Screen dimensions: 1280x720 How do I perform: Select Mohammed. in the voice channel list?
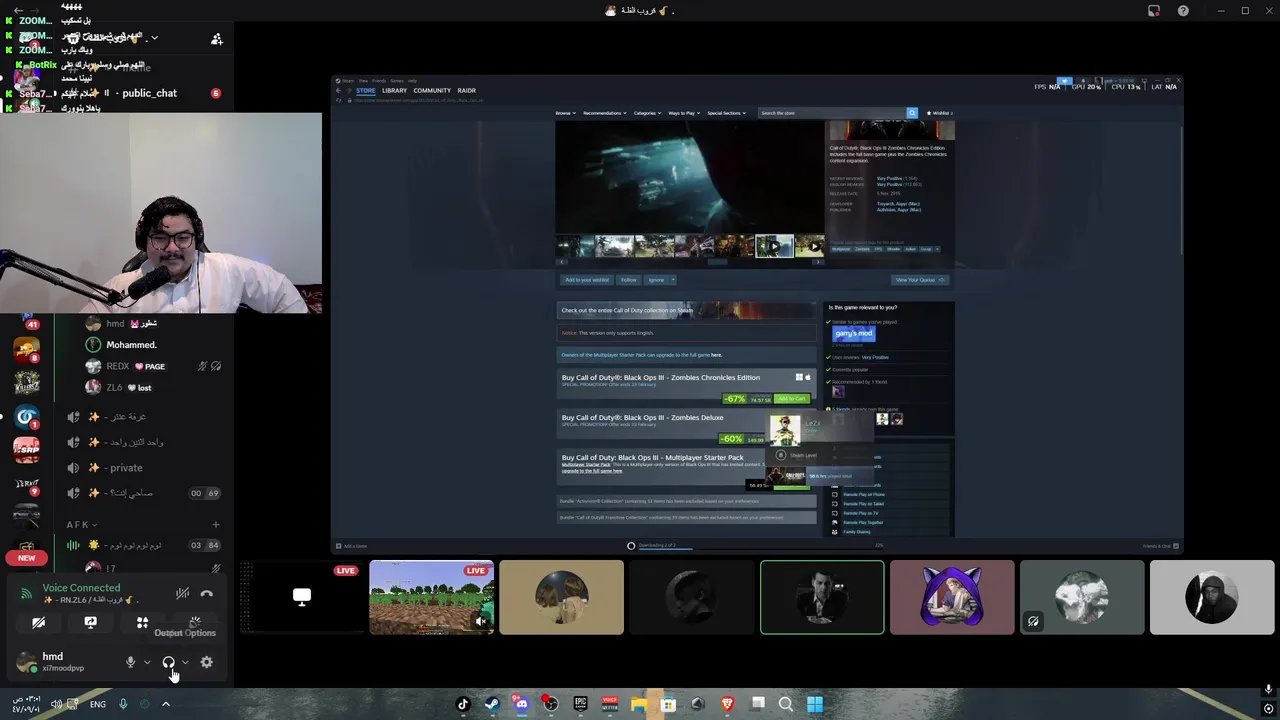tap(131, 345)
